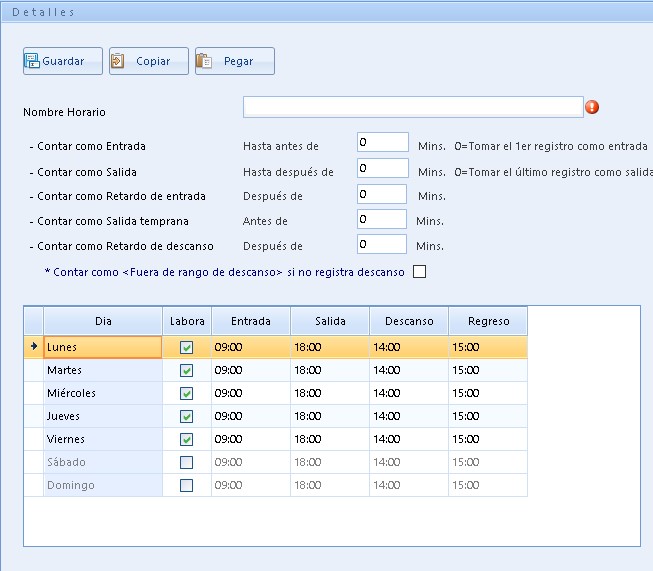Toggle Labora checkbox for Viernes
Screen dimensions: 653x571
coord(187,439)
